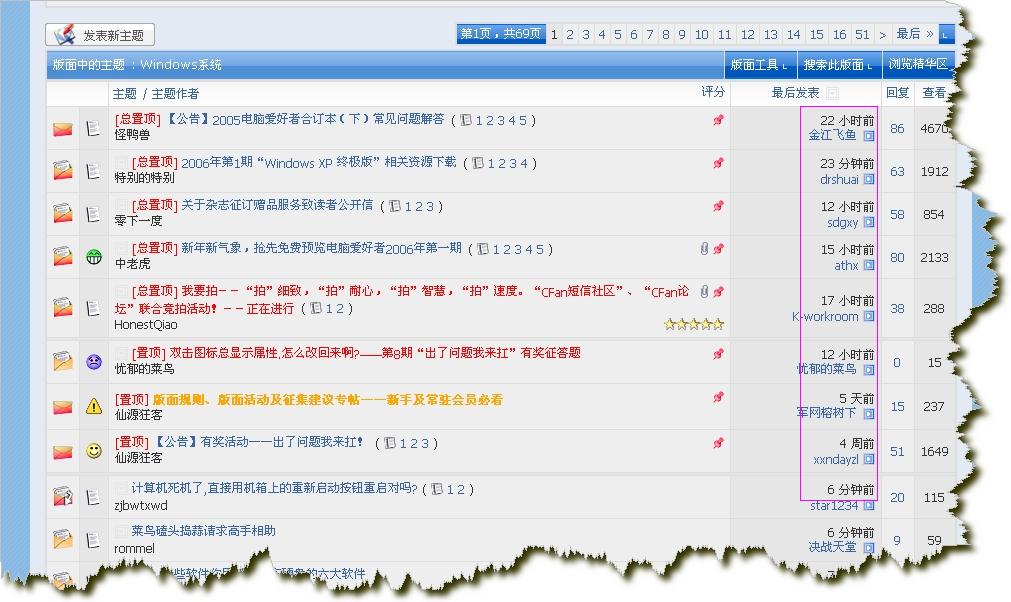Open thread 关于杂志征订赠品服务致读者公开信
Screen dimensions: 1011x602
pyautogui.click(x=277, y=205)
